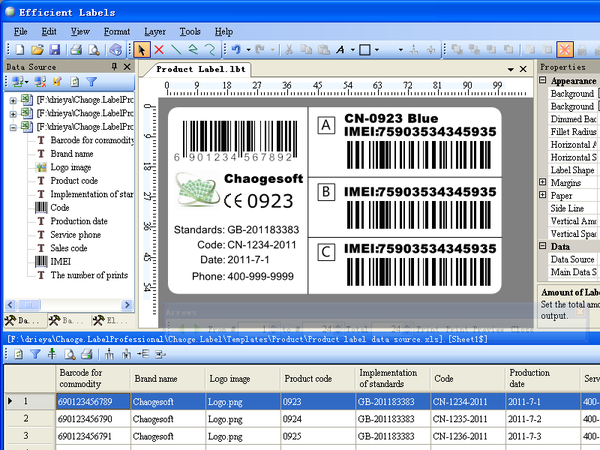600x450 pixels.
Task: Open the Layer menu
Action: (x=155, y=31)
